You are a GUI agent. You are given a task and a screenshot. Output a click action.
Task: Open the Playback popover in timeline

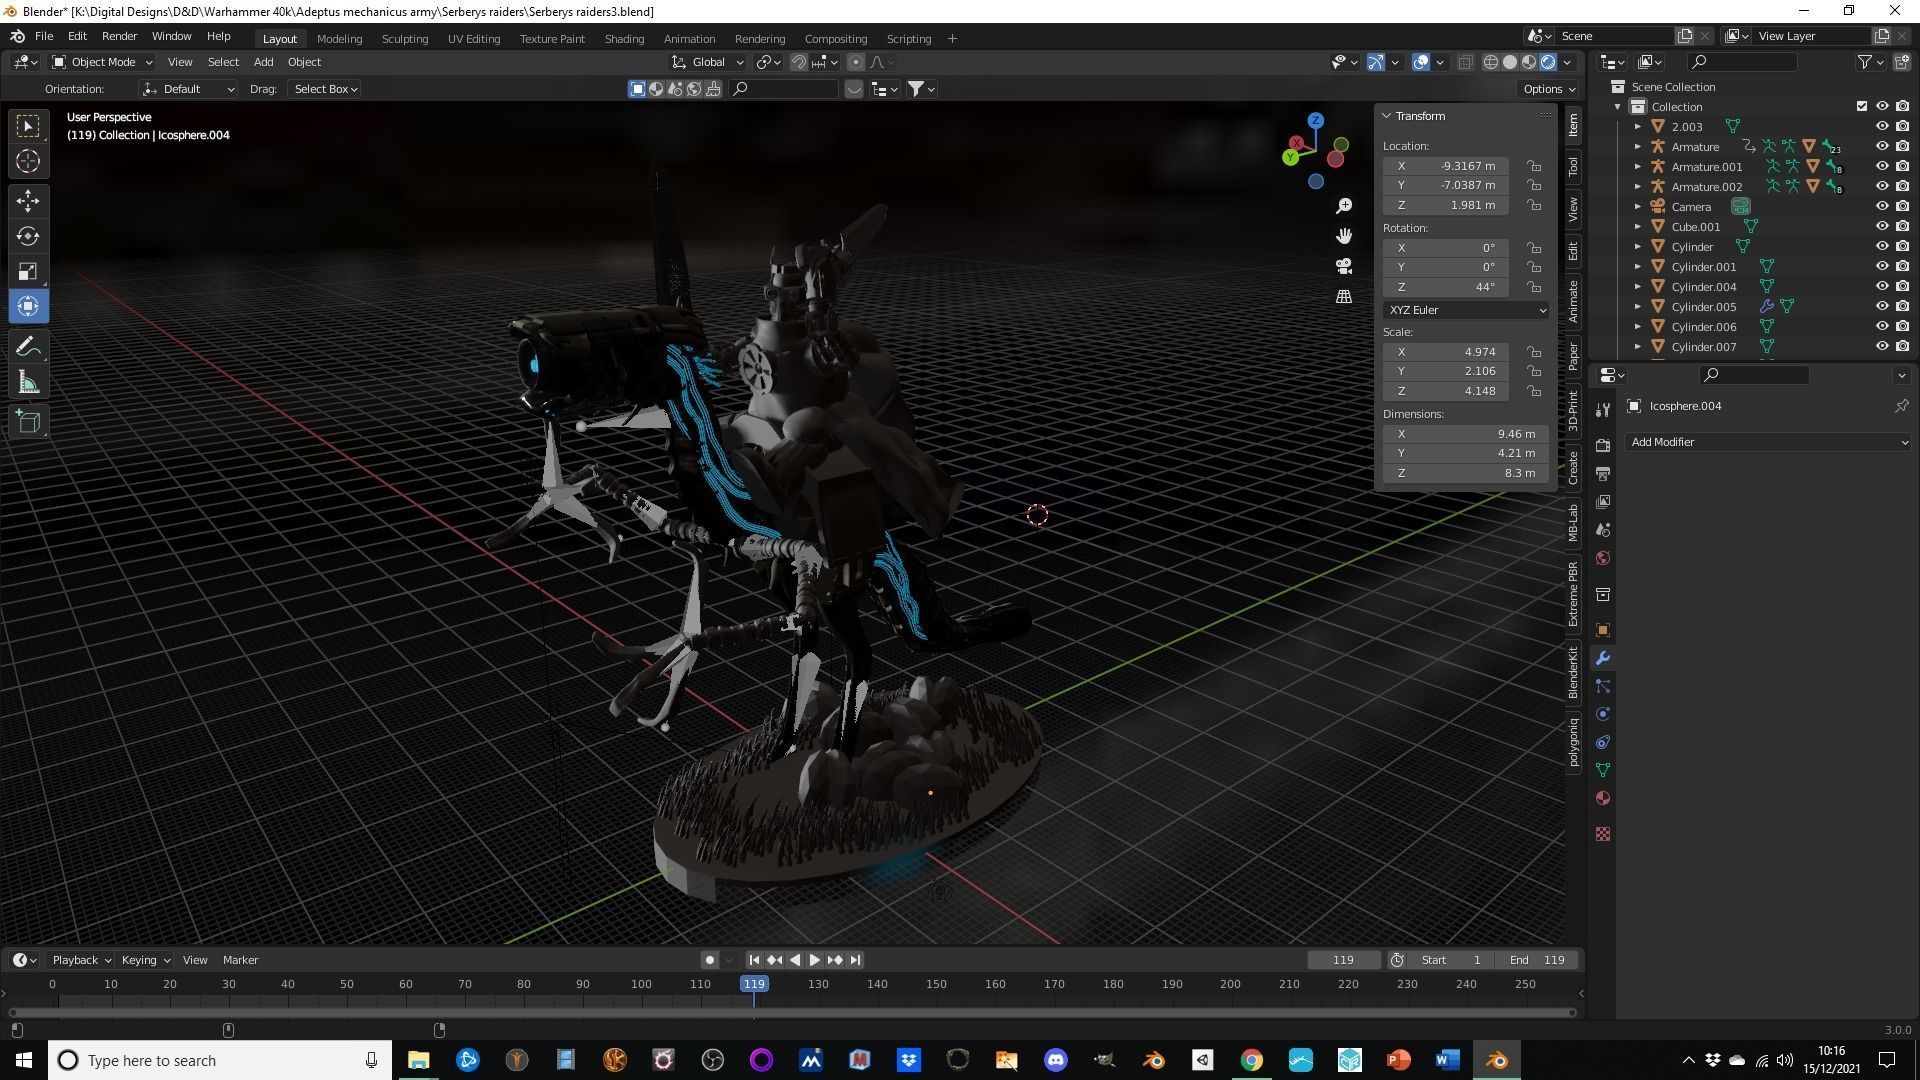pyautogui.click(x=81, y=960)
